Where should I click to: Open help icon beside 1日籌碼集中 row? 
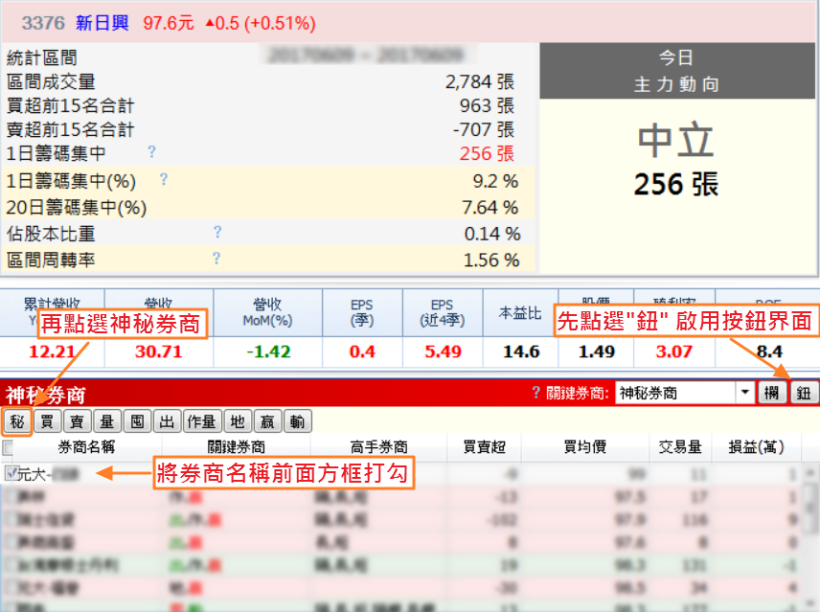pyautogui.click(x=152, y=152)
